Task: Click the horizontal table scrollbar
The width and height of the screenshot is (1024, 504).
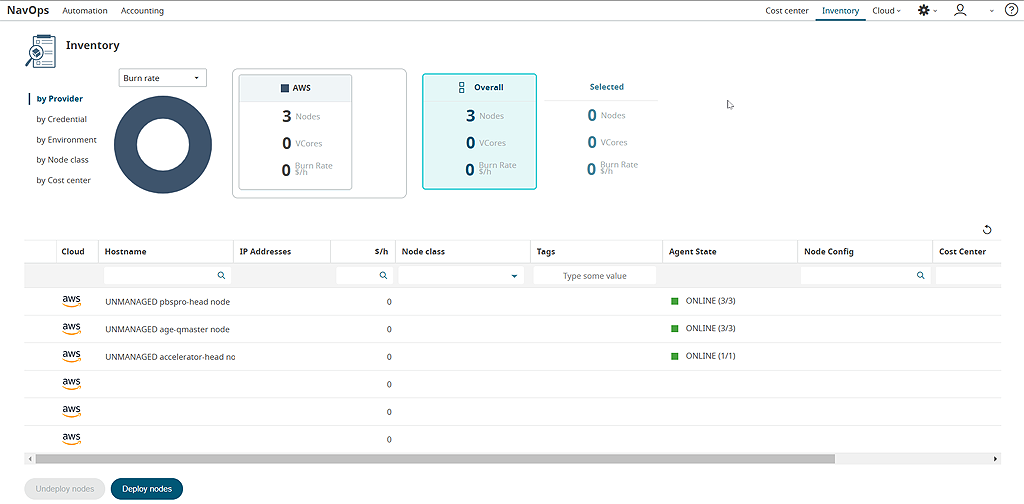Action: click(435, 459)
